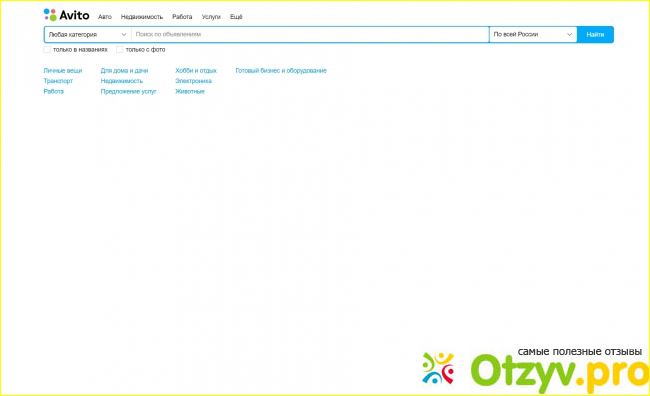Choose 'Услуги' in the top navigation

(x=211, y=17)
